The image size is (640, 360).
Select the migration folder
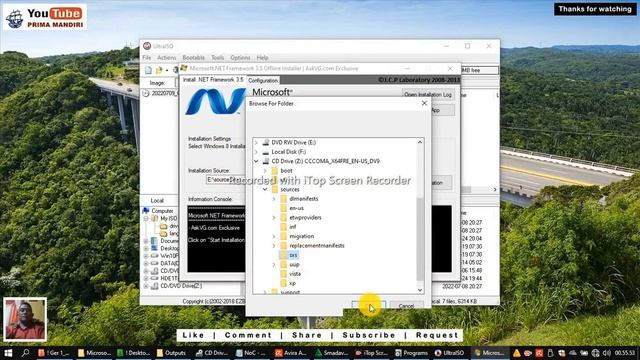pyautogui.click(x=302, y=236)
